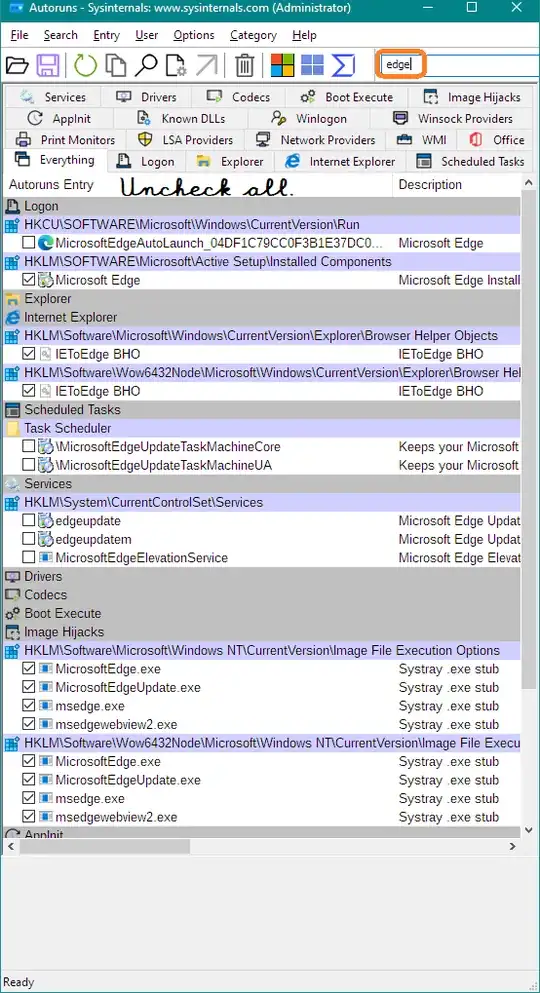Select the HKCU Run registry key row
This screenshot has width=540, height=993.
[262, 224]
